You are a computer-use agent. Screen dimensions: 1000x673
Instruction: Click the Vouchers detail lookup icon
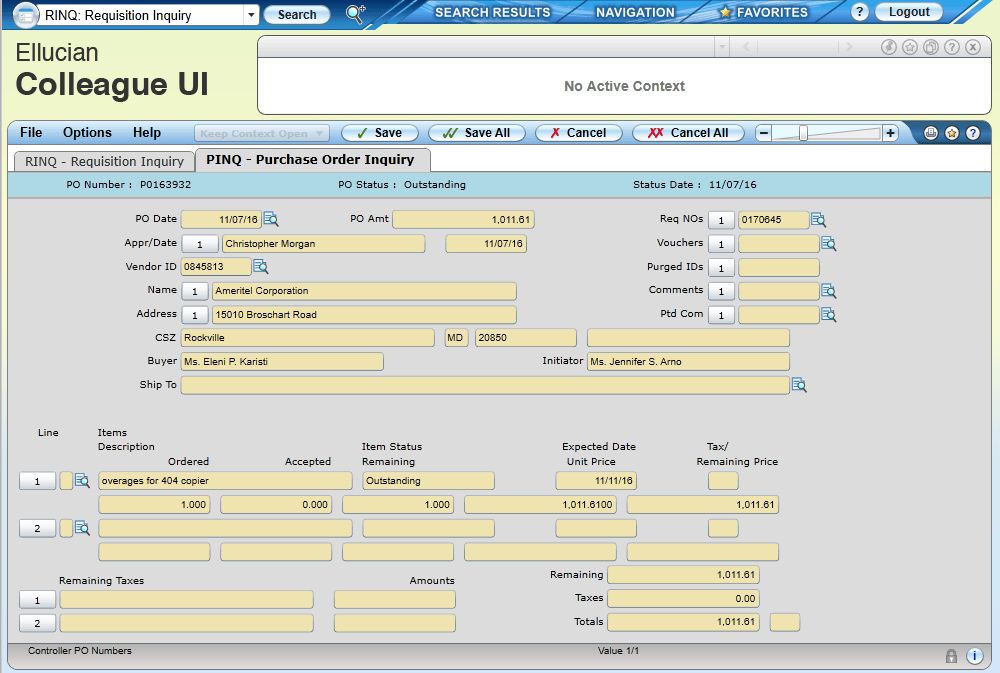click(x=828, y=243)
